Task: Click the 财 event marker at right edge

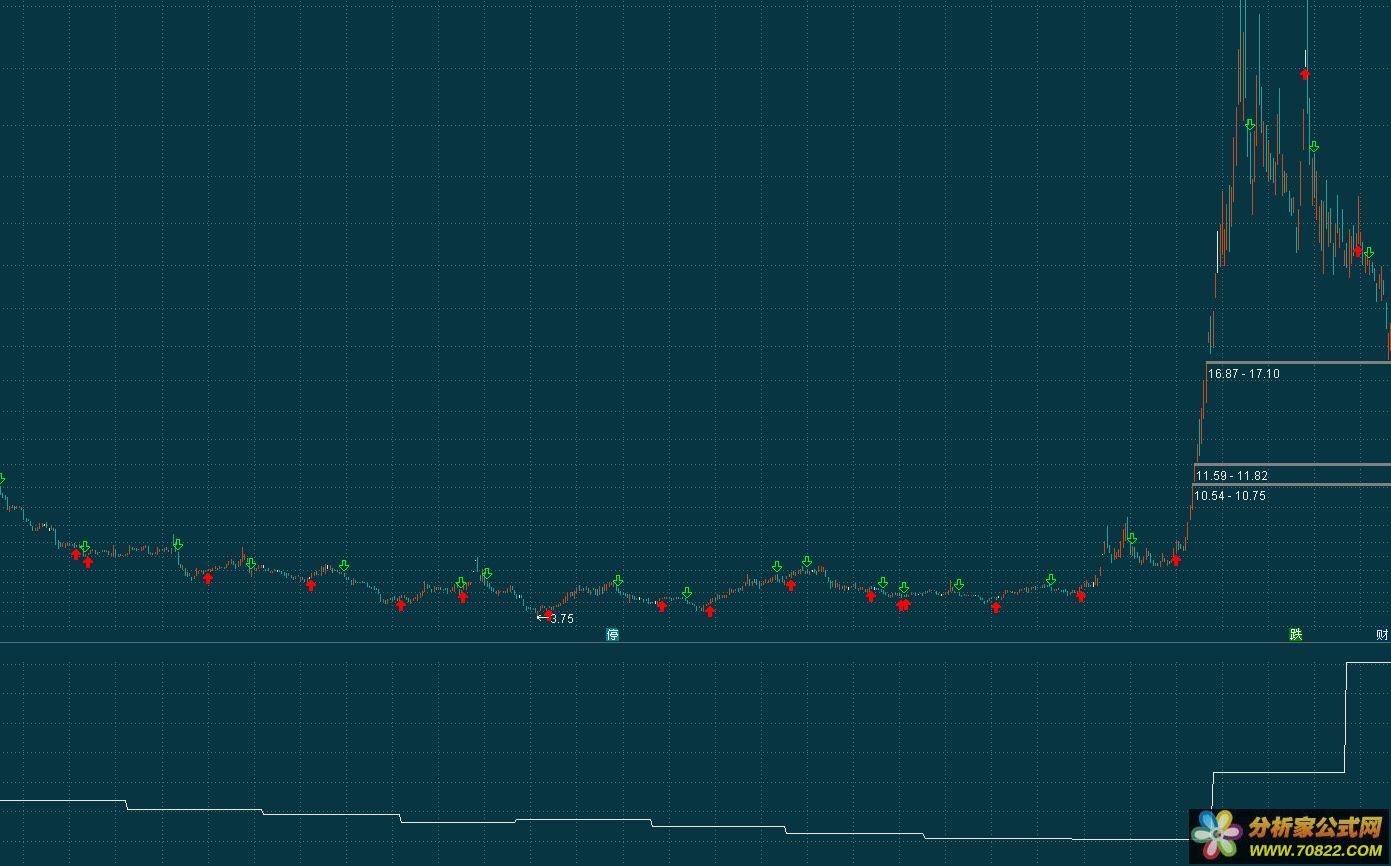Action: [x=1383, y=635]
